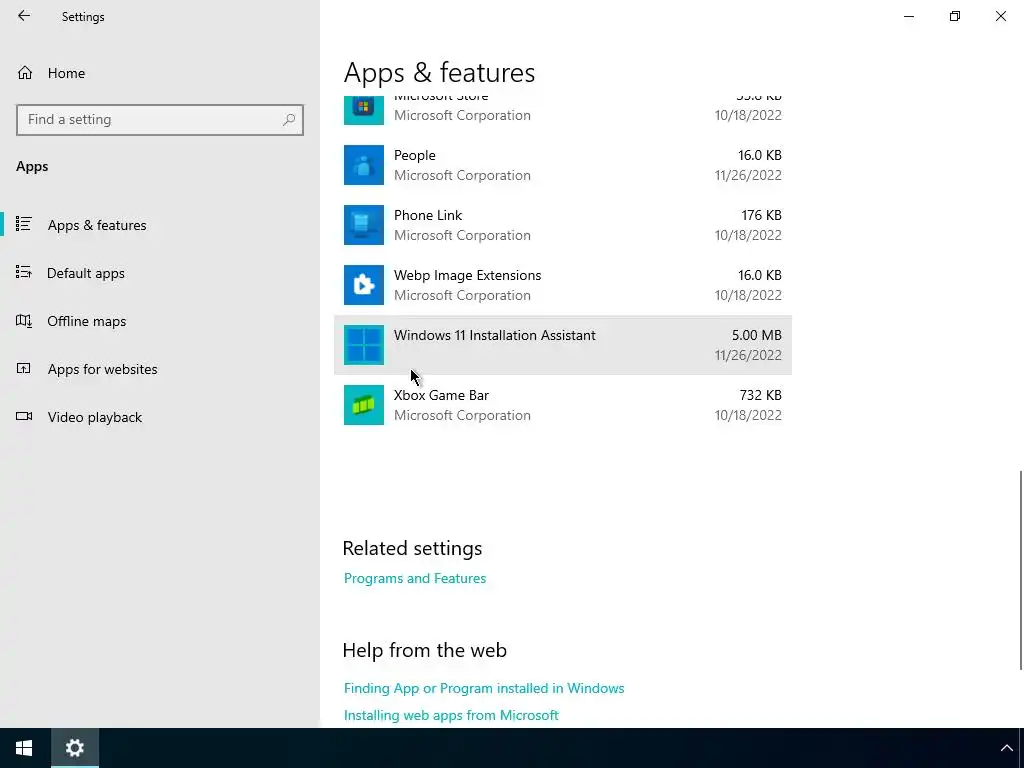This screenshot has width=1024, height=768.
Task: Select Webp Image Extensions name
Action: click(x=468, y=276)
